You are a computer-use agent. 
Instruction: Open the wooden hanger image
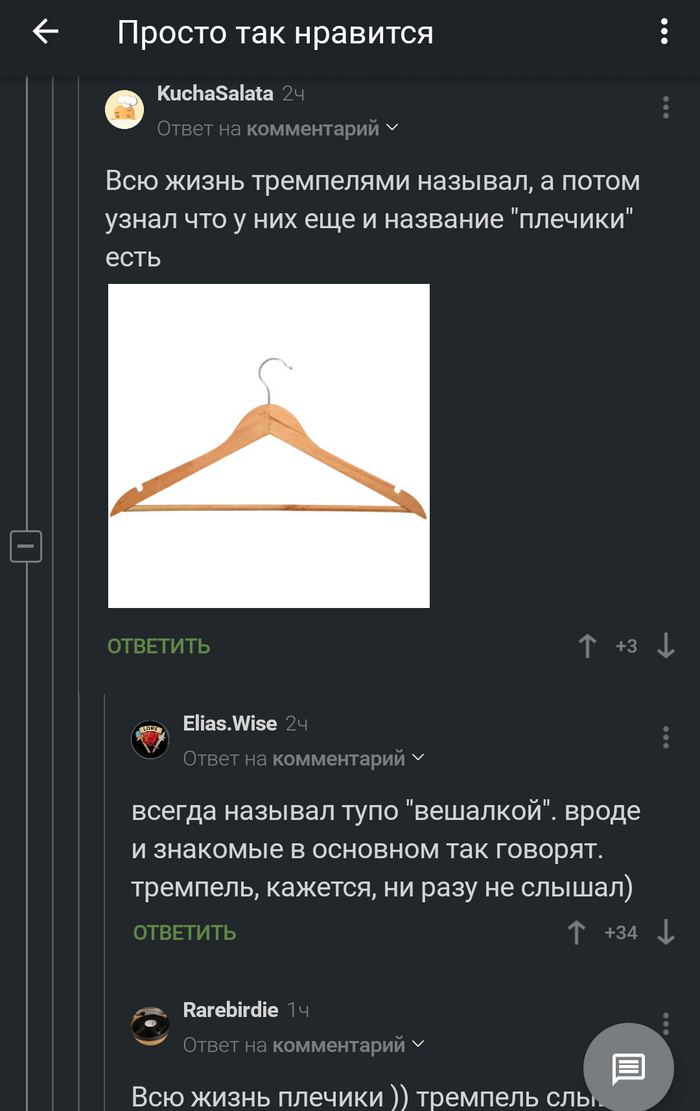click(x=269, y=446)
